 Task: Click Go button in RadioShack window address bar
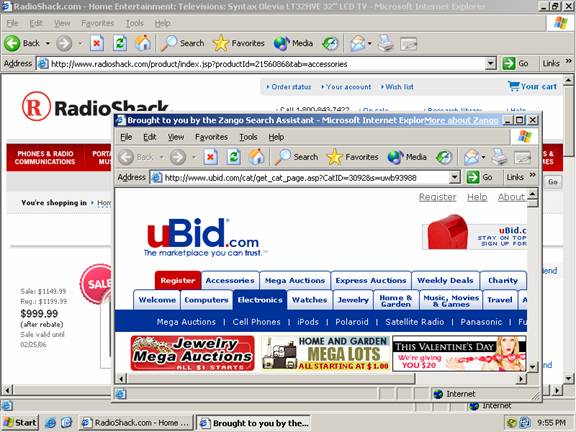pyautogui.click(x=516, y=64)
